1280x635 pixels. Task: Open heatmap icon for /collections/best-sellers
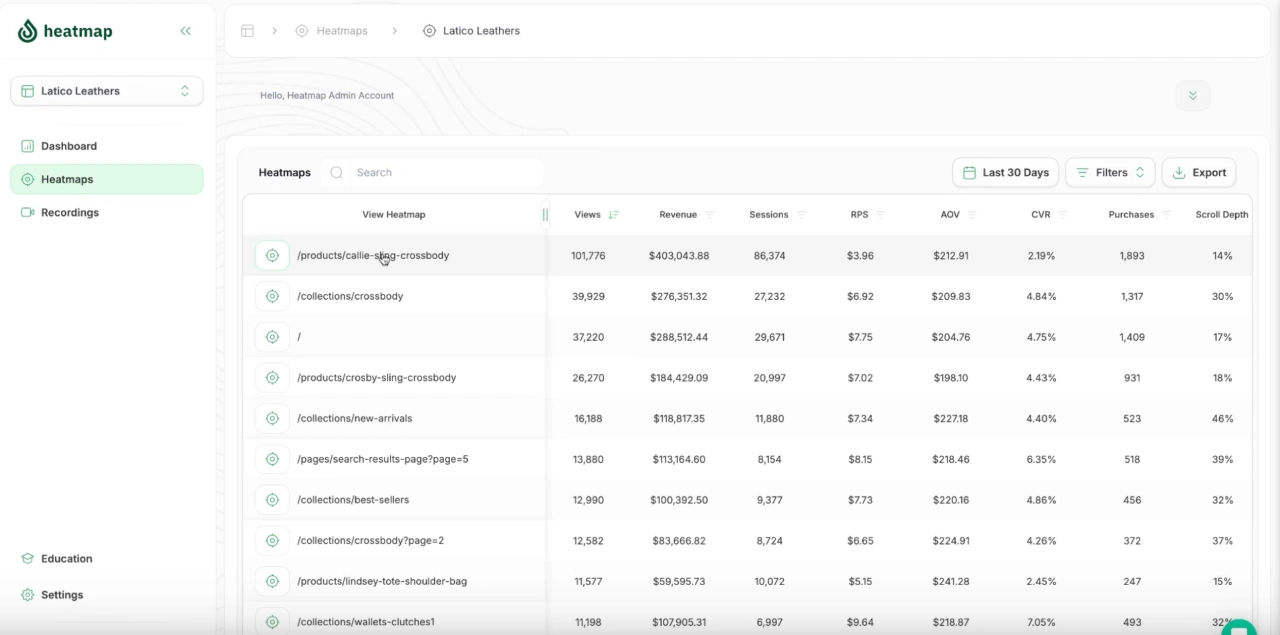click(272, 500)
